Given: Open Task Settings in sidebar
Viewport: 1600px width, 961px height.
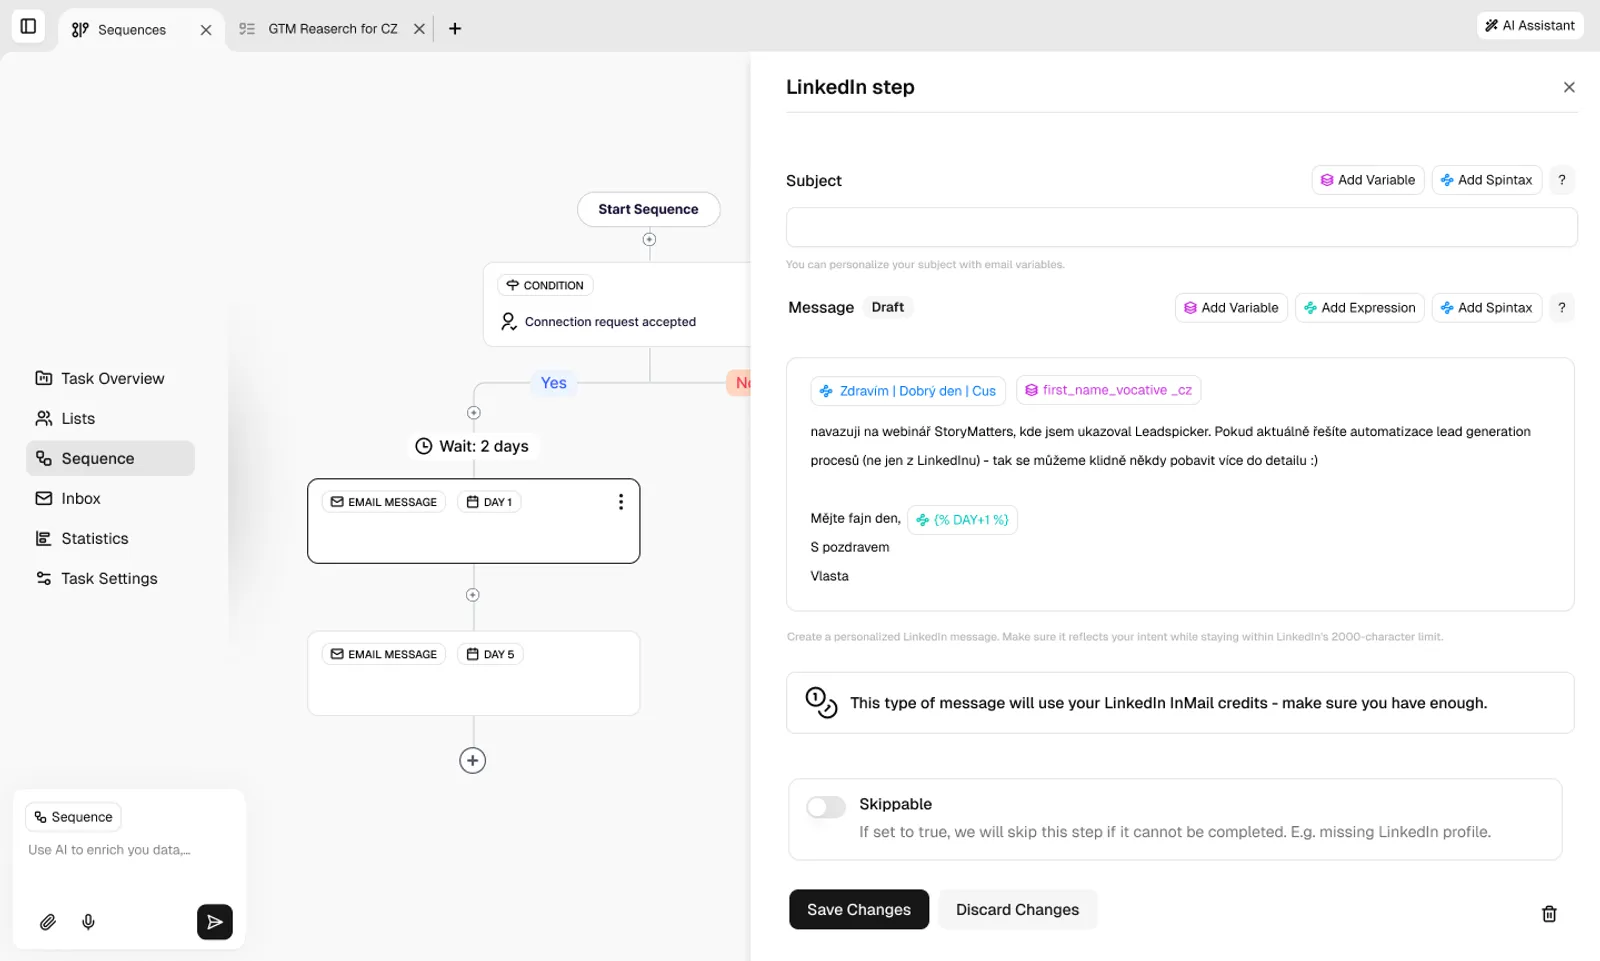Looking at the screenshot, I should [97, 578].
